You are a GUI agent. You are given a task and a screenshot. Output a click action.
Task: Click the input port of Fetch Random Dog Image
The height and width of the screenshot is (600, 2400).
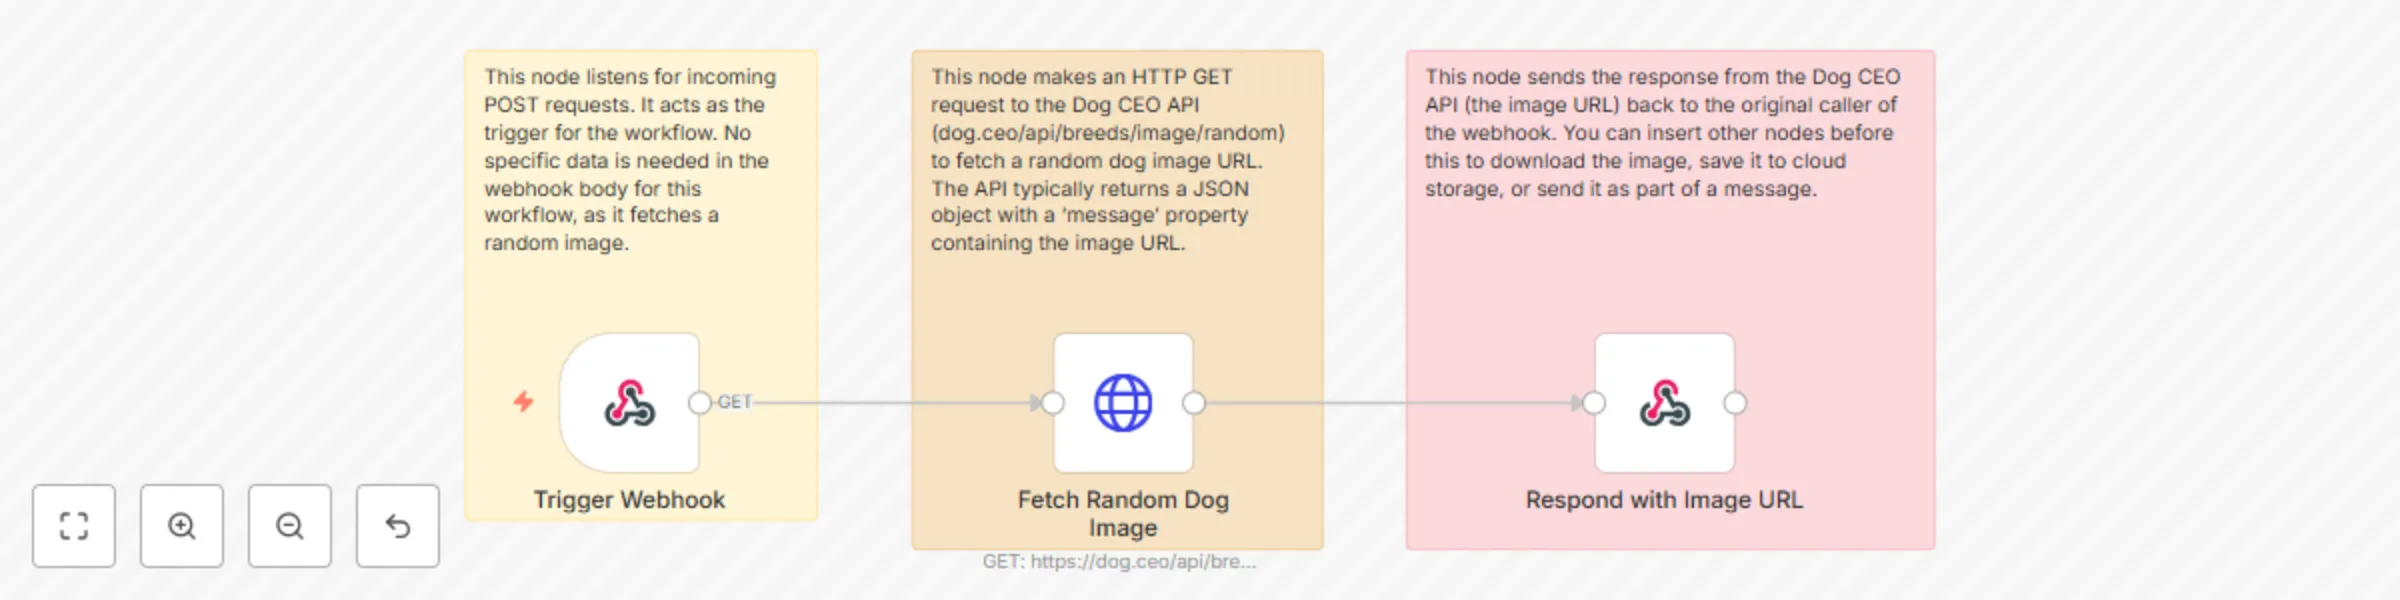[x=1051, y=403]
